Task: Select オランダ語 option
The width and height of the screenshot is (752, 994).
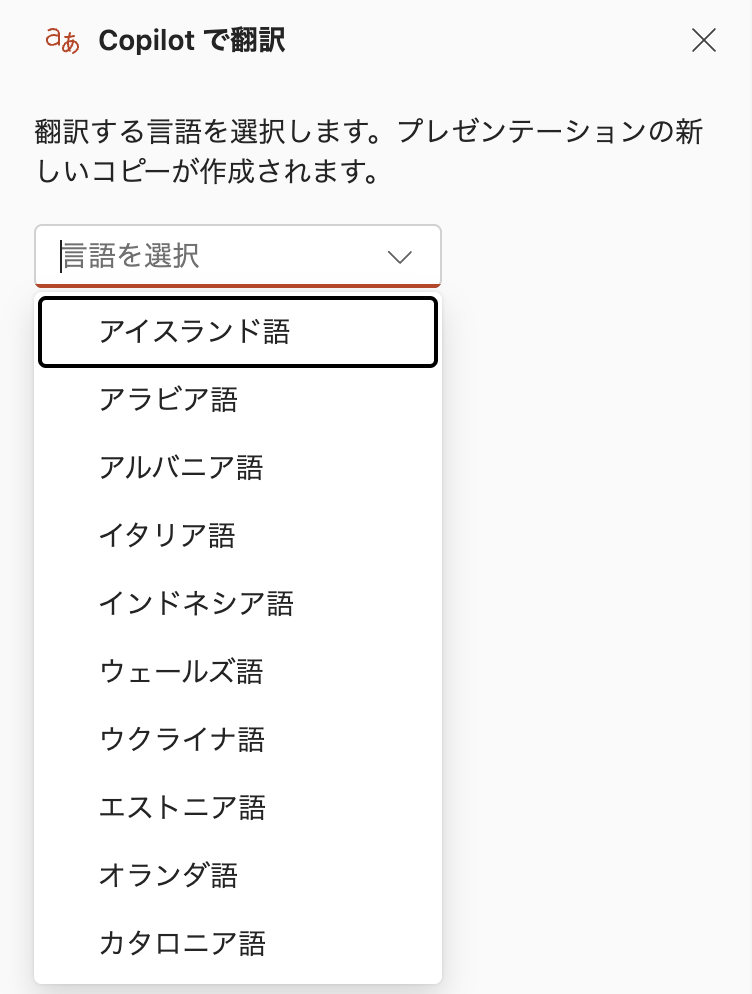Action: [x=168, y=875]
